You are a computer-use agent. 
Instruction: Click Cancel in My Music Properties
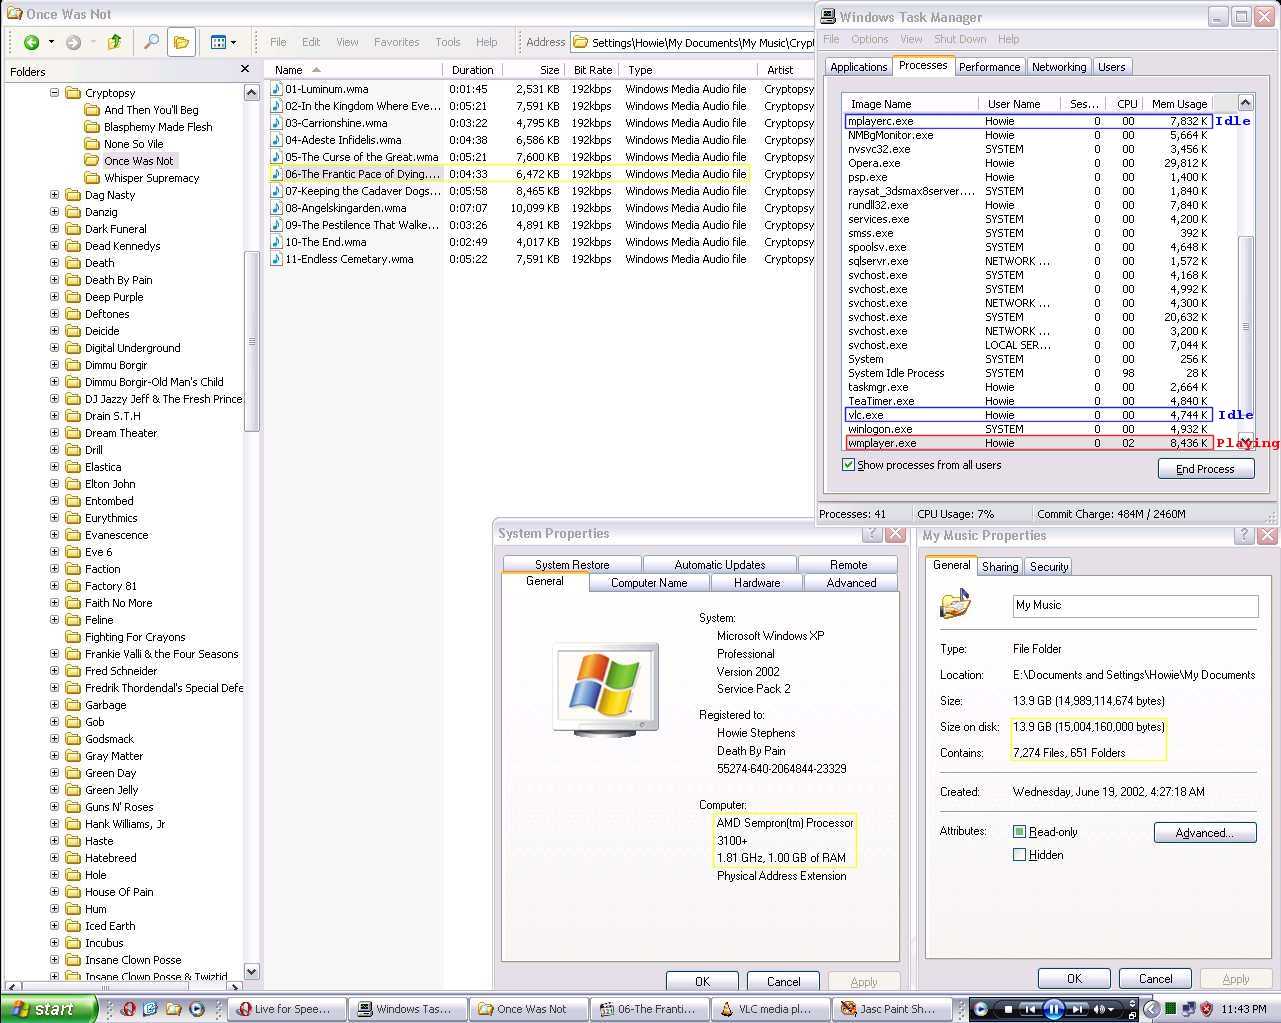[x=1155, y=978]
